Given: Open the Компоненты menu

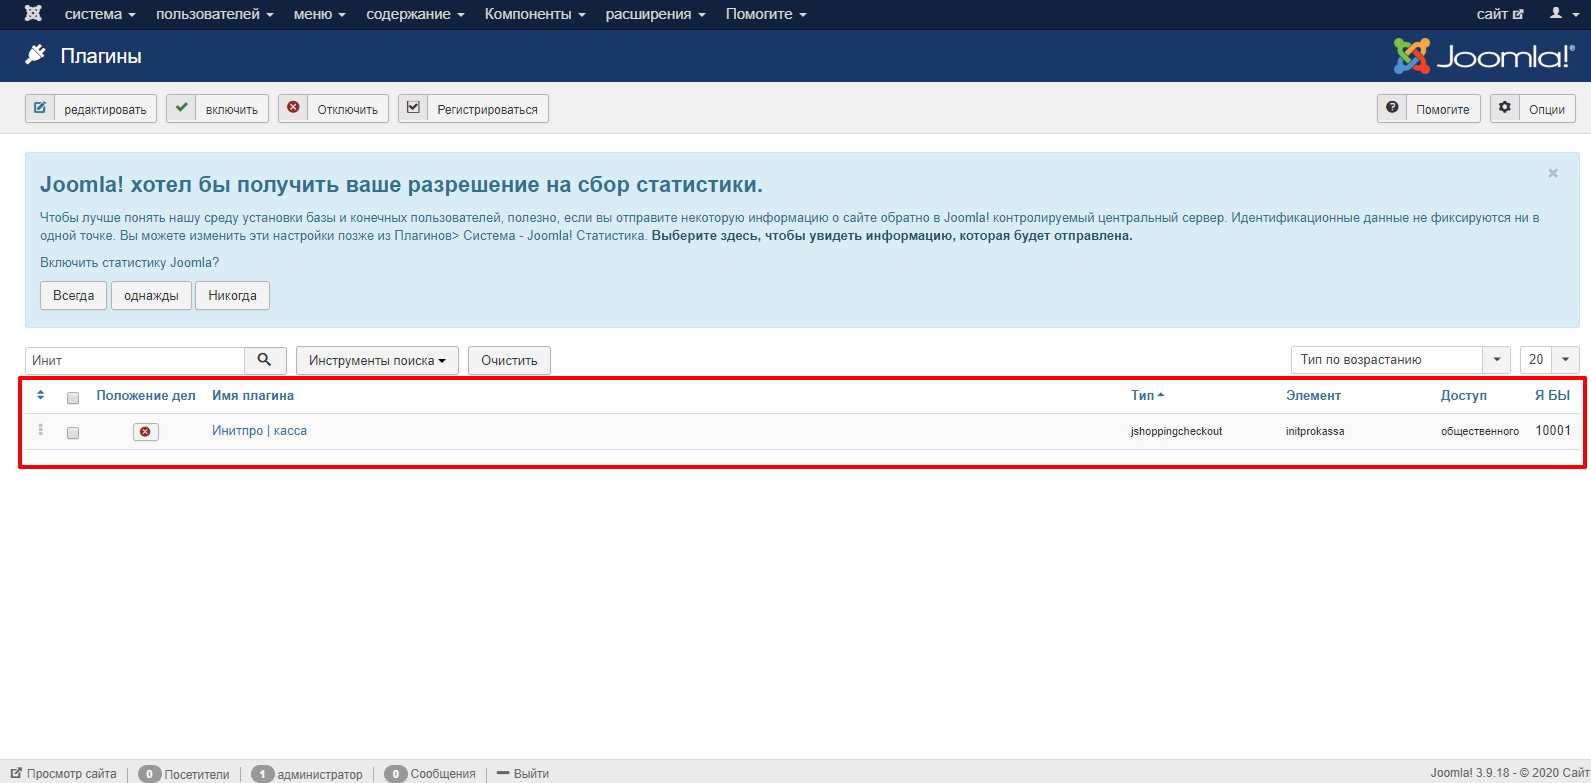Looking at the screenshot, I should 535,14.
